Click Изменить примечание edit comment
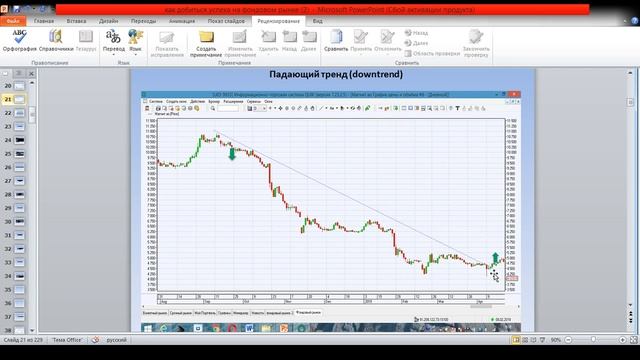The width and height of the screenshot is (640, 360). pyautogui.click(x=240, y=43)
